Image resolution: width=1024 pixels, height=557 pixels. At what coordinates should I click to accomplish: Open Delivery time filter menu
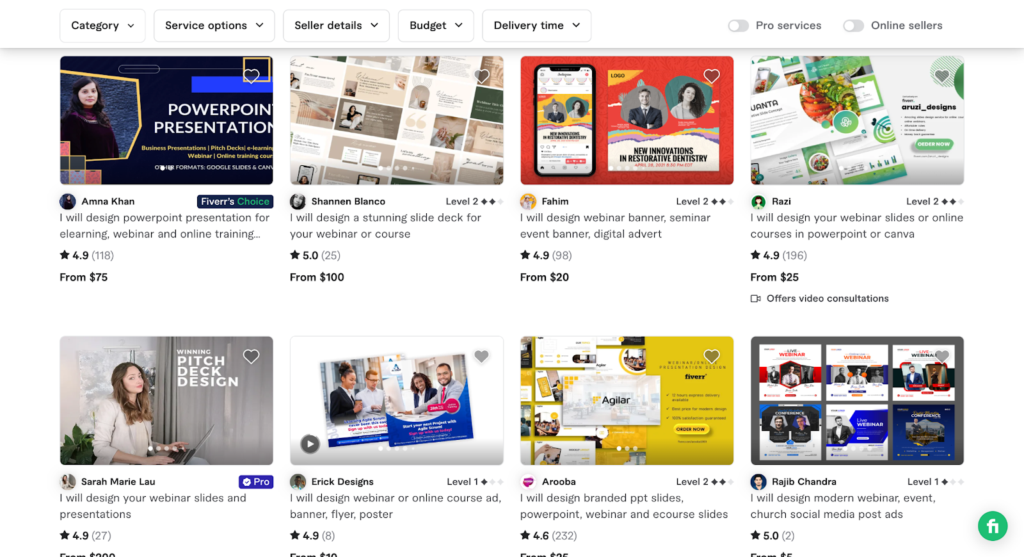537,25
